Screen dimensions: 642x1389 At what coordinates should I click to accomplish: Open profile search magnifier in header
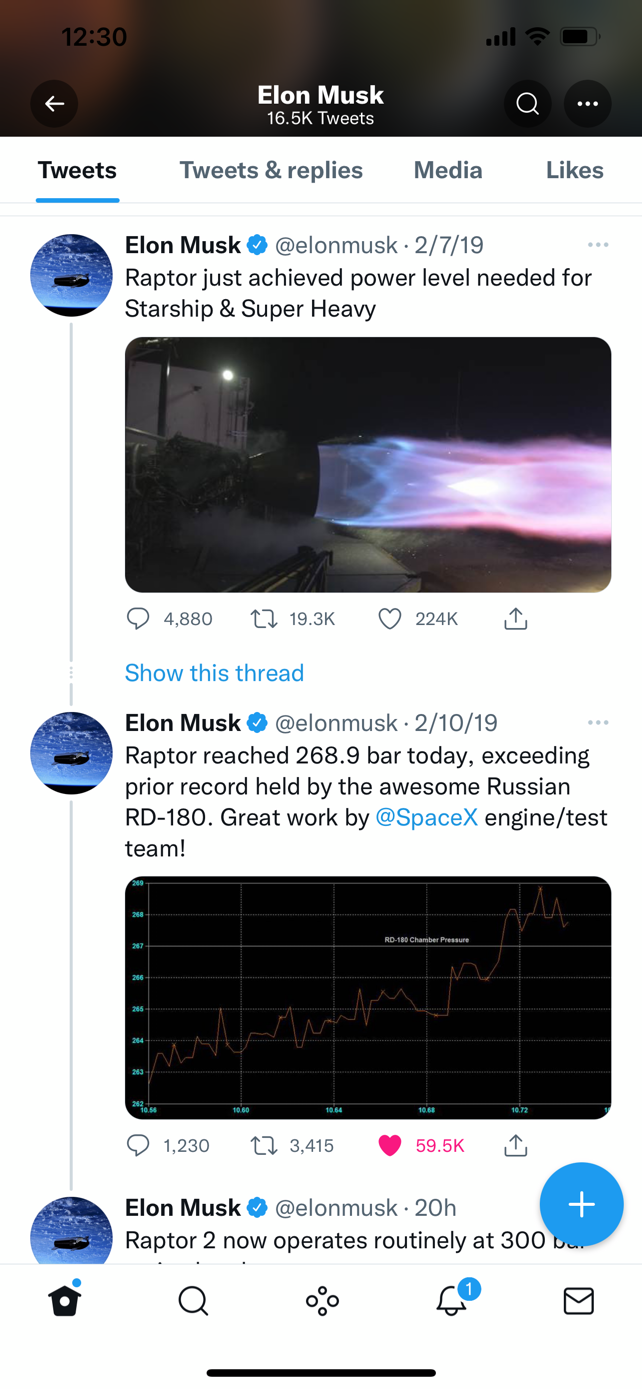click(527, 104)
